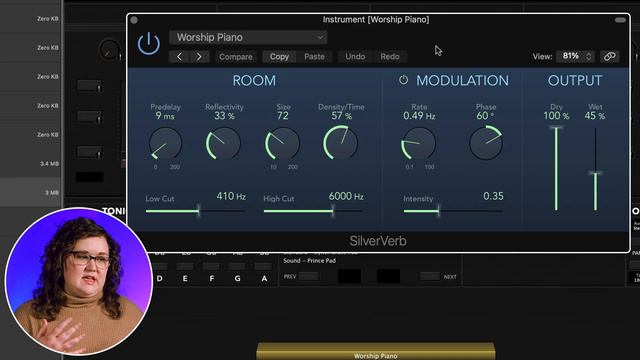Click the 60 ° Phase value
Viewport: 640px width, 360px height.
click(x=485, y=116)
